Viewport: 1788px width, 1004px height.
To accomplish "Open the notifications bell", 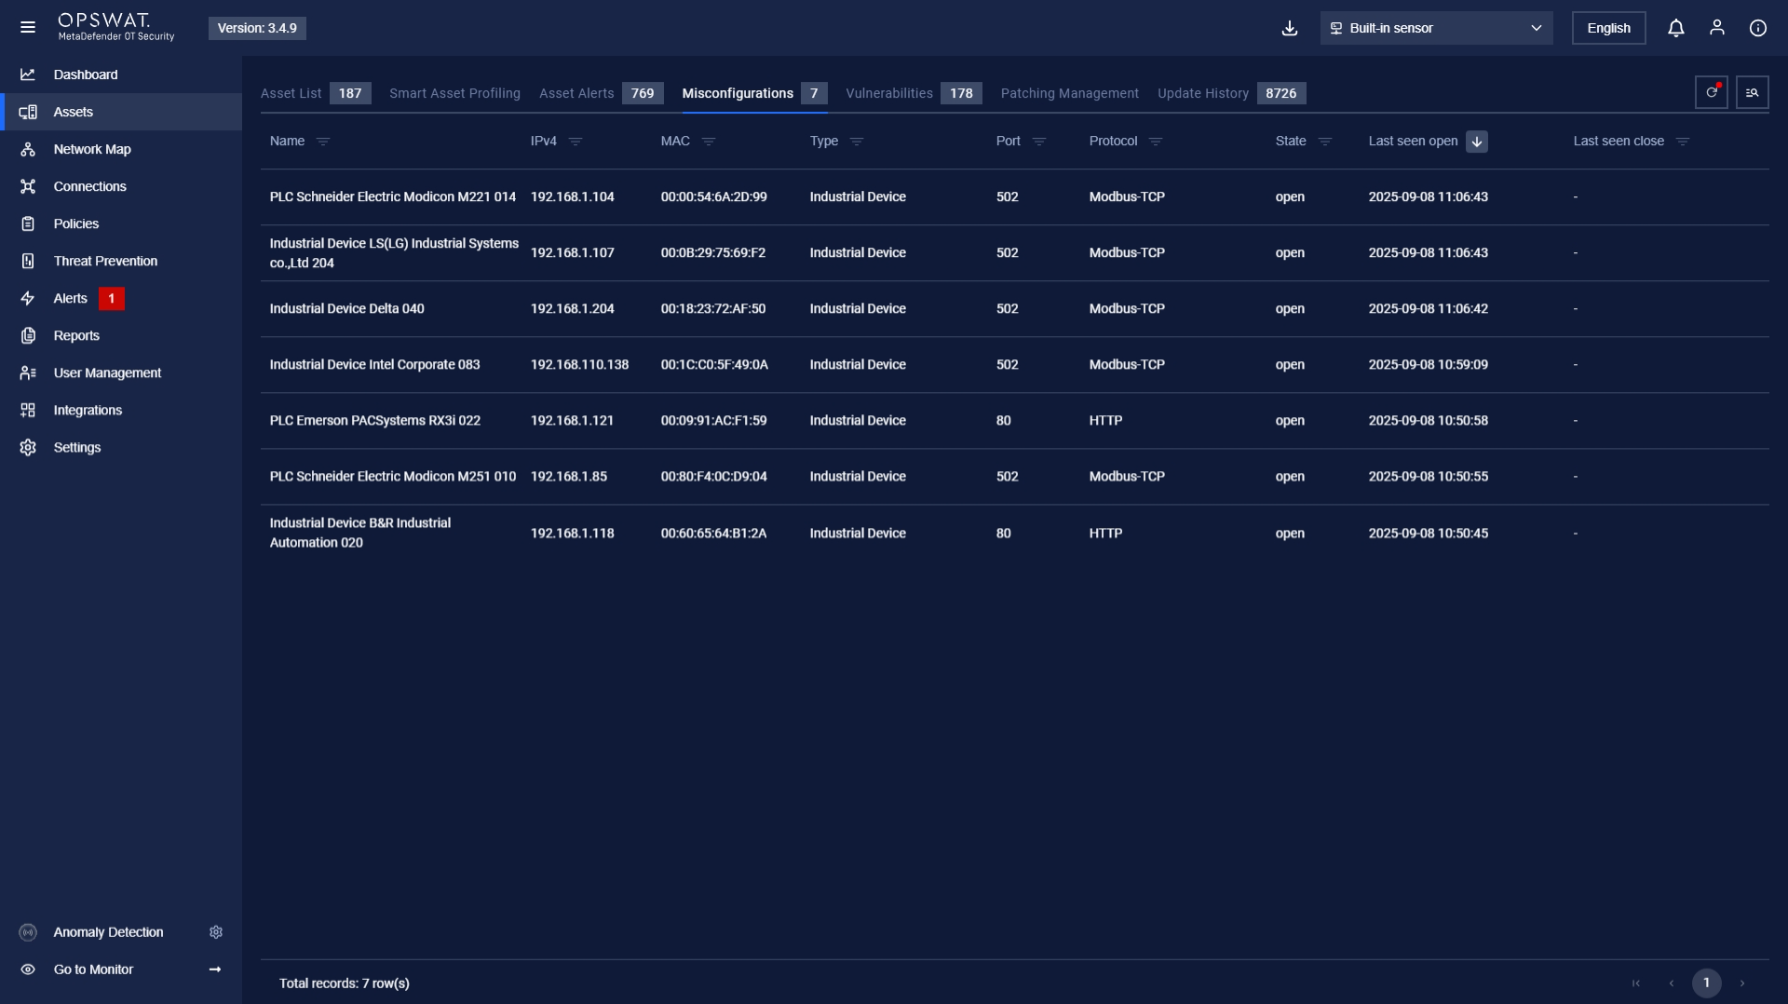I will click(1676, 28).
